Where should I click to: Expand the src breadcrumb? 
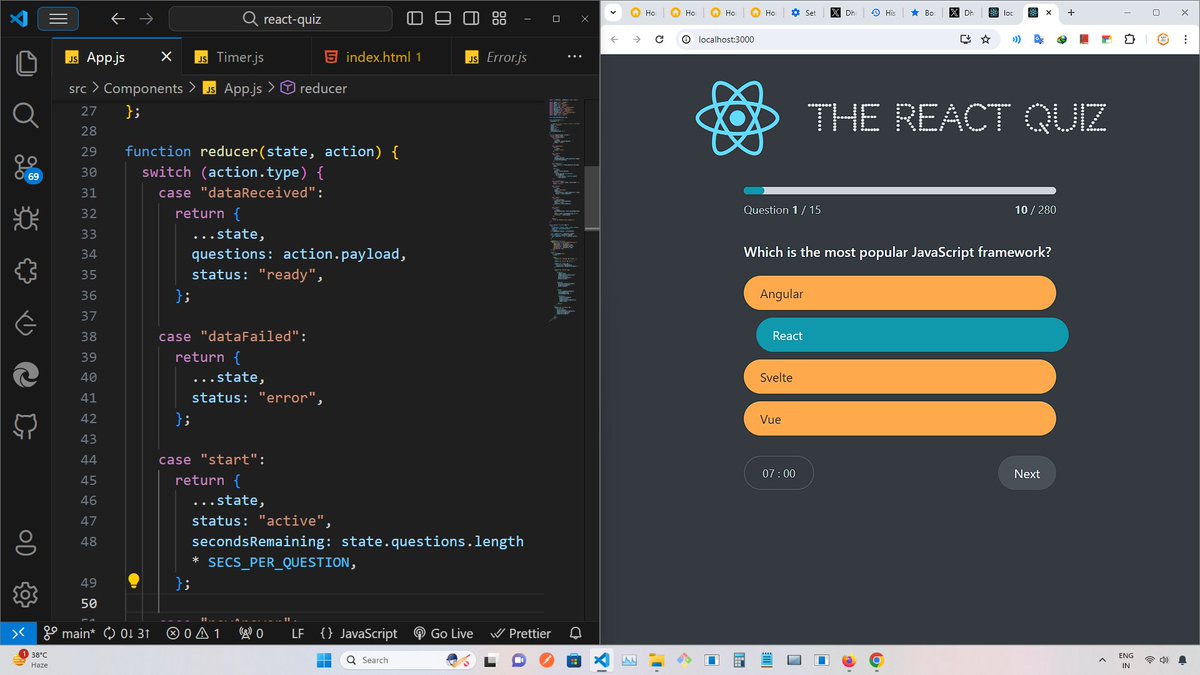tap(77, 88)
